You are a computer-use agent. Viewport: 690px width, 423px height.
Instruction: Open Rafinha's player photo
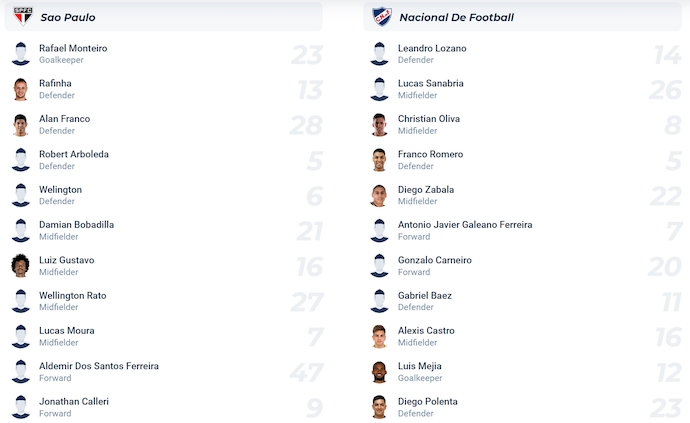point(21,90)
